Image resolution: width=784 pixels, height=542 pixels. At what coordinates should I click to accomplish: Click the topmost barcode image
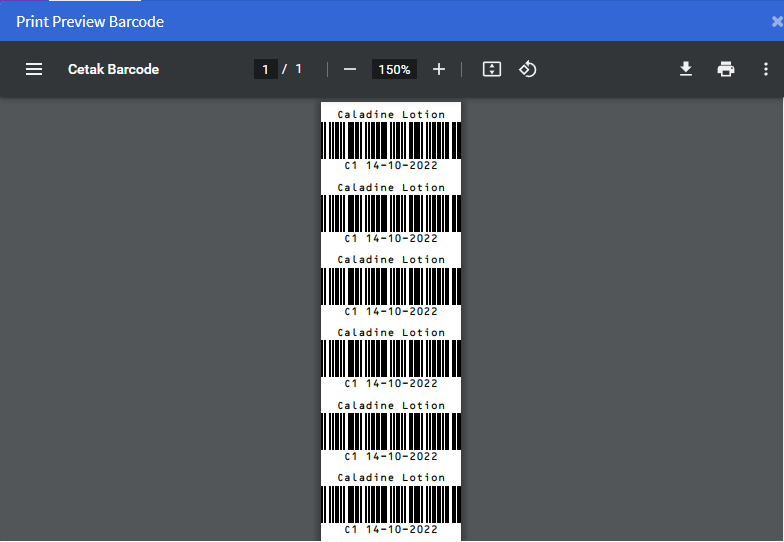(391, 140)
